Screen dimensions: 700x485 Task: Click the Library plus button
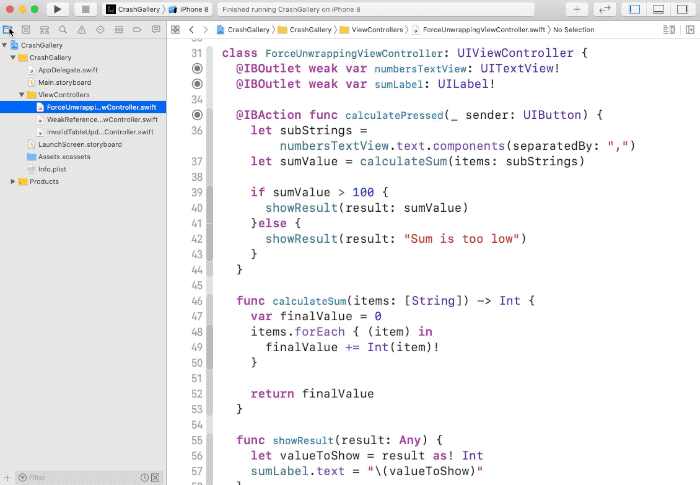(577, 9)
